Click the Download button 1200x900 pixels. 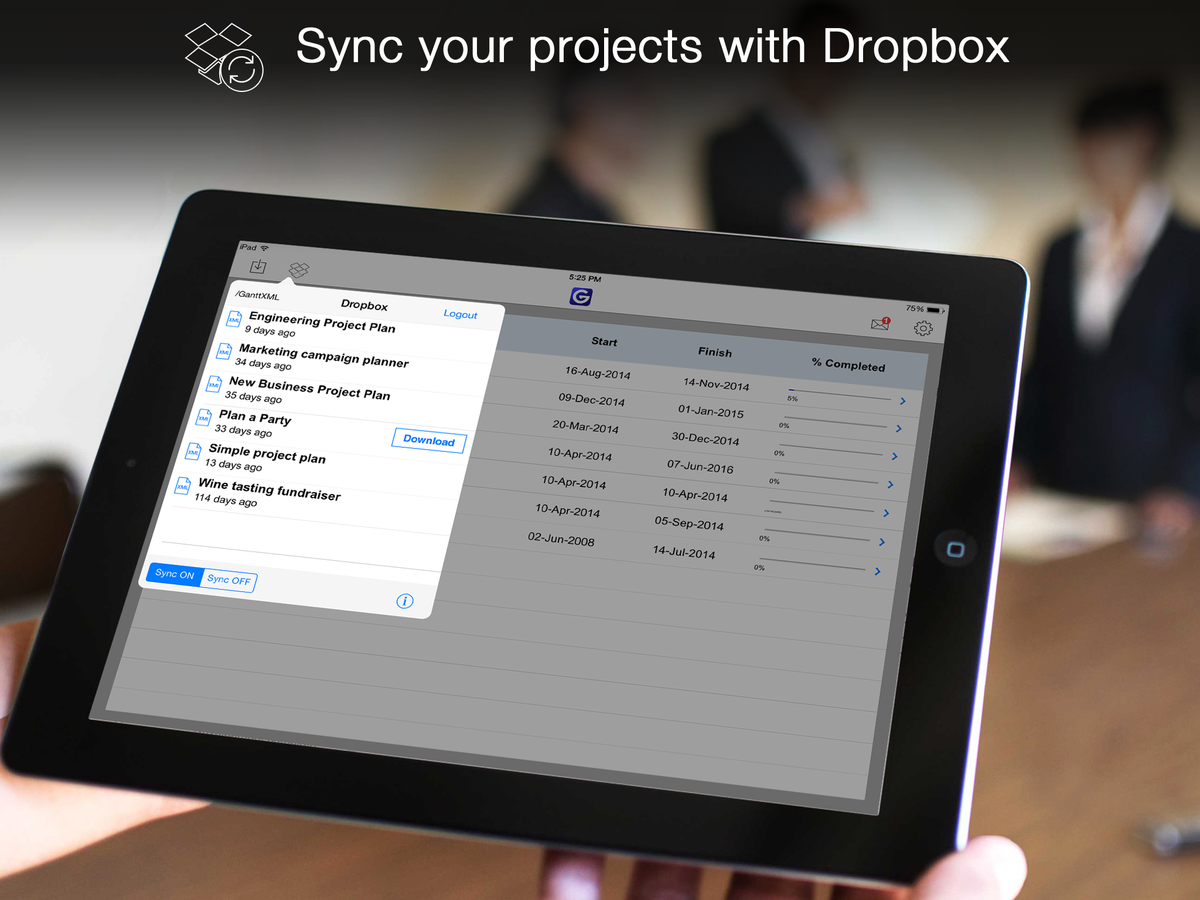coord(429,440)
